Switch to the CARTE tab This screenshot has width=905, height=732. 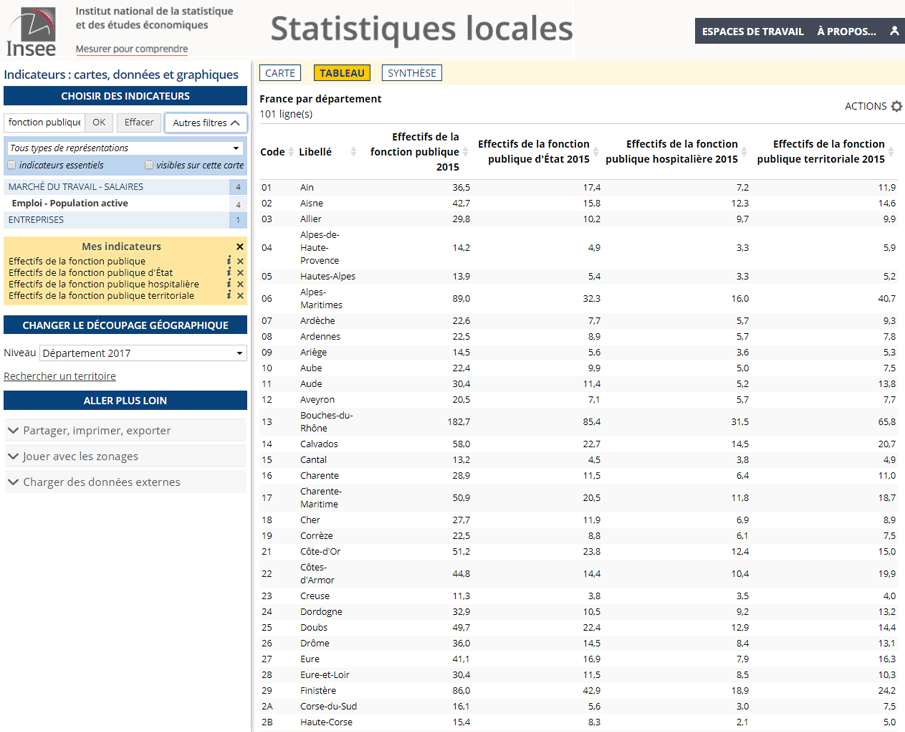point(280,73)
